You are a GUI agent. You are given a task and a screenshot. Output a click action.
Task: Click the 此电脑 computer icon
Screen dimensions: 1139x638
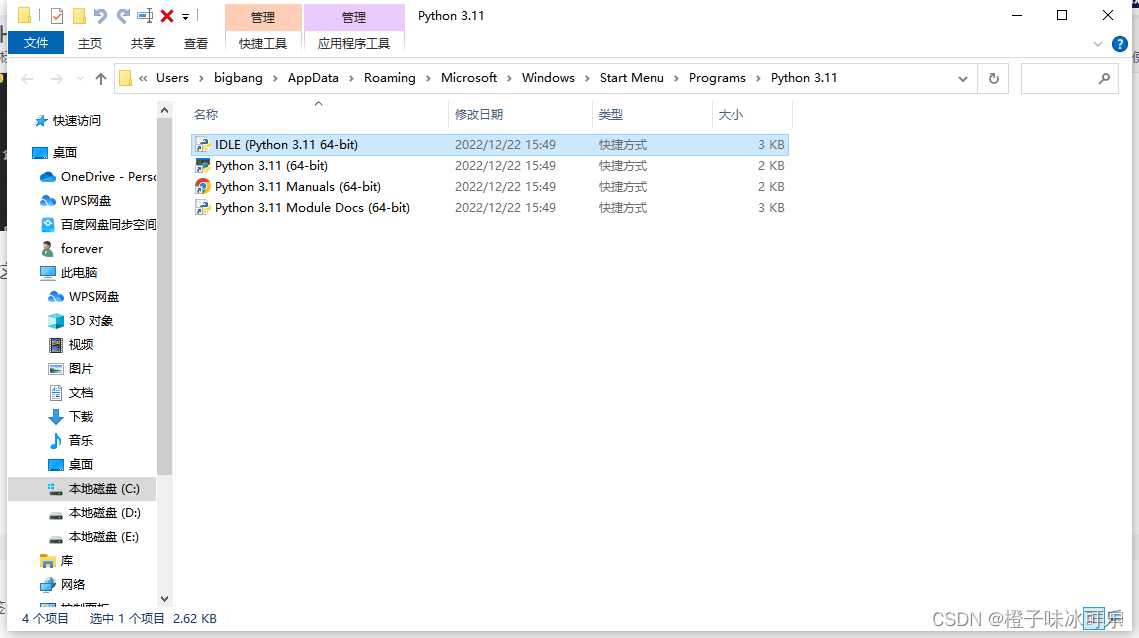[x=48, y=272]
